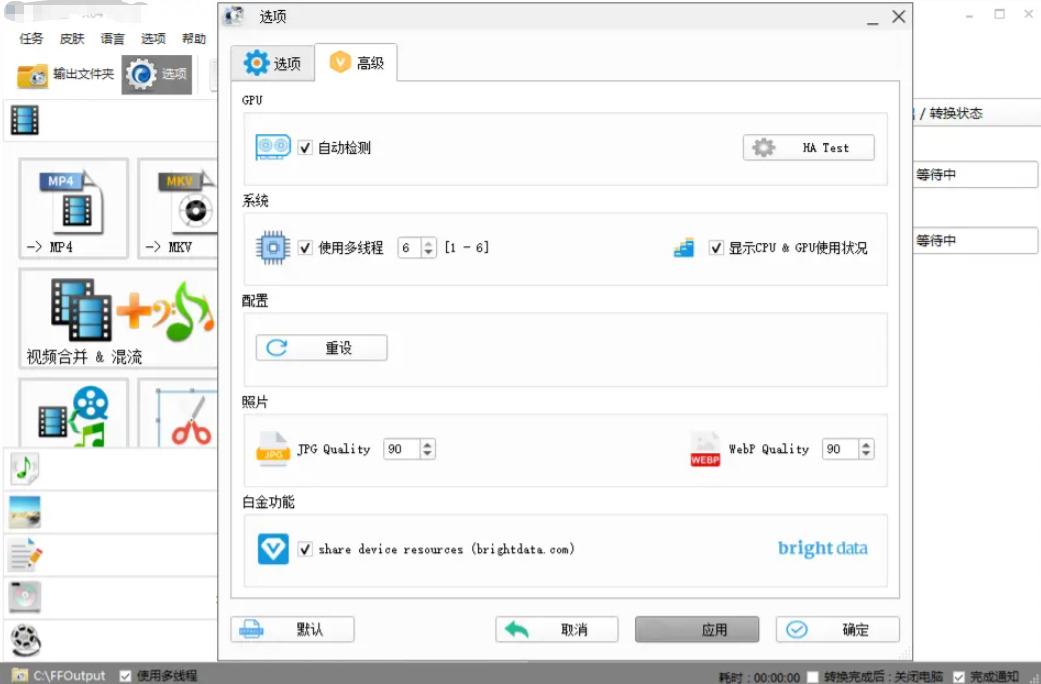Open the 语言 language menu
The image size is (1041, 684).
[112, 39]
